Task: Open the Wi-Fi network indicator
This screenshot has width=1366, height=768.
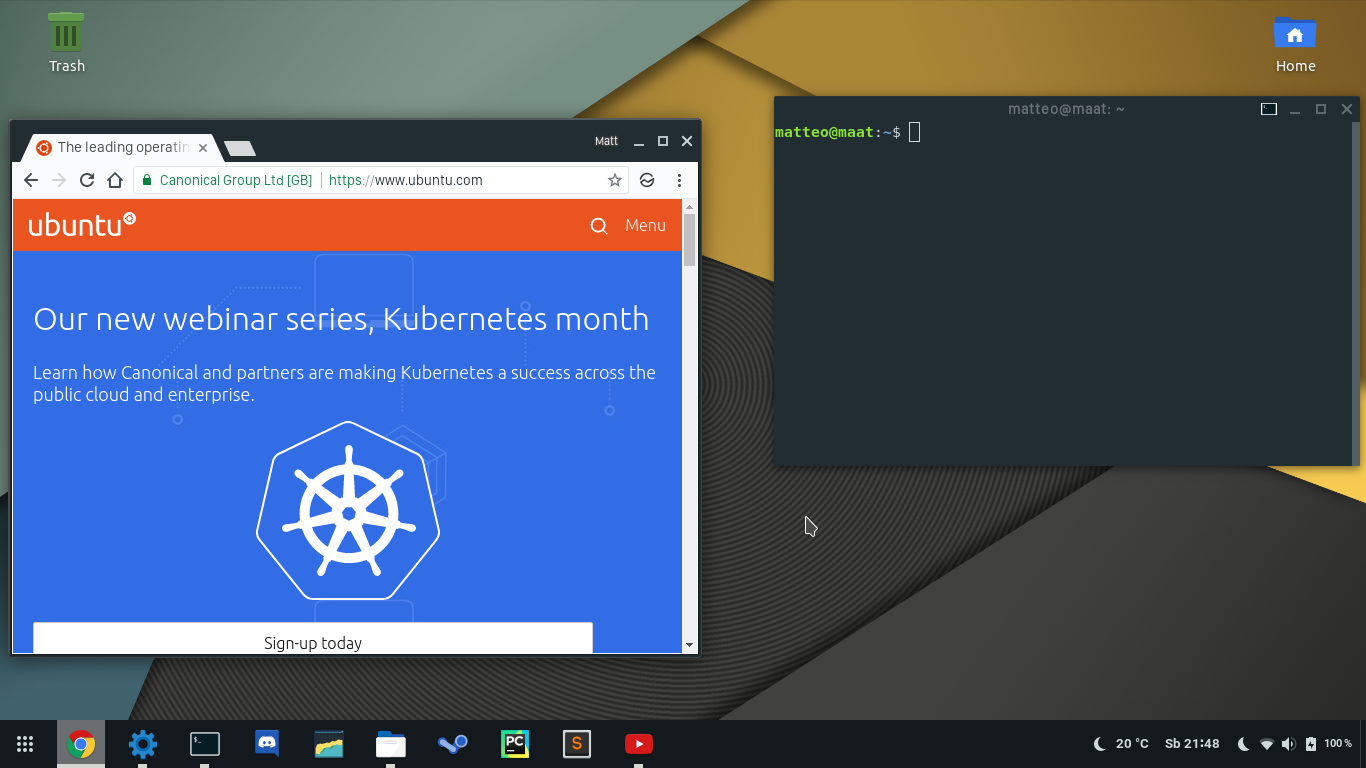Action: (1267, 744)
